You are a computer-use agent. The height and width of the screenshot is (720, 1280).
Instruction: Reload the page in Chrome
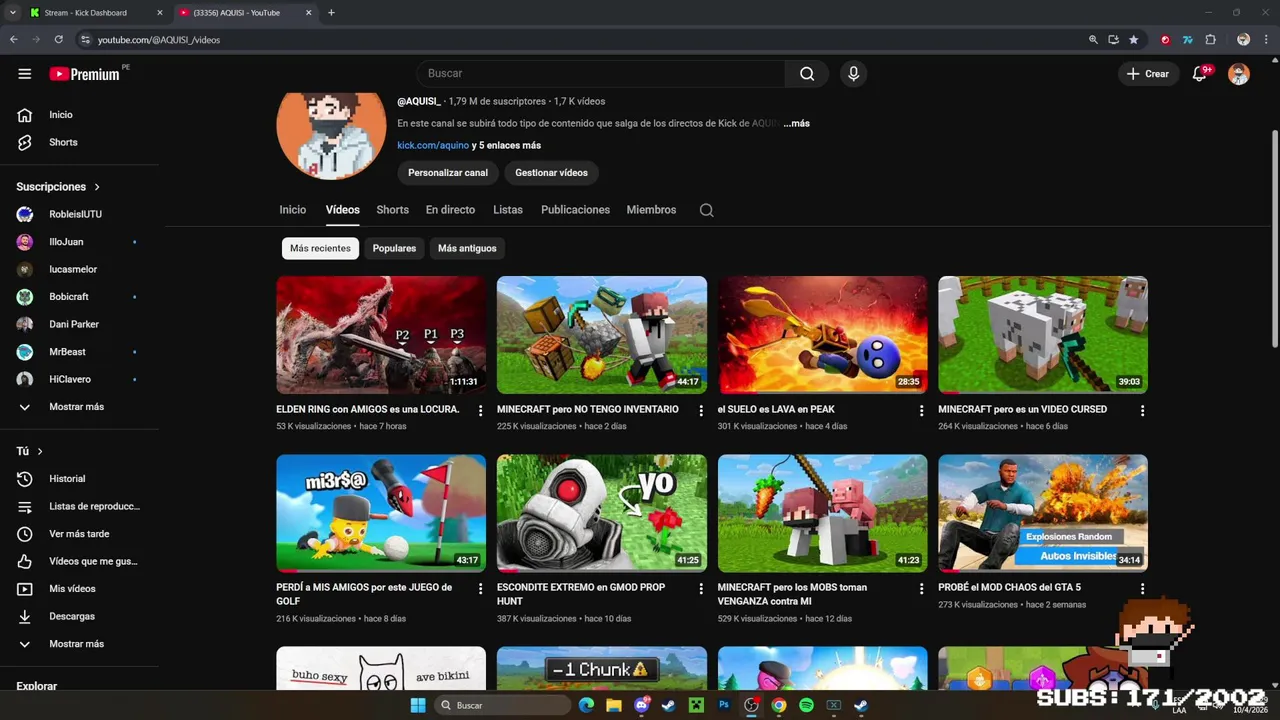pos(59,40)
